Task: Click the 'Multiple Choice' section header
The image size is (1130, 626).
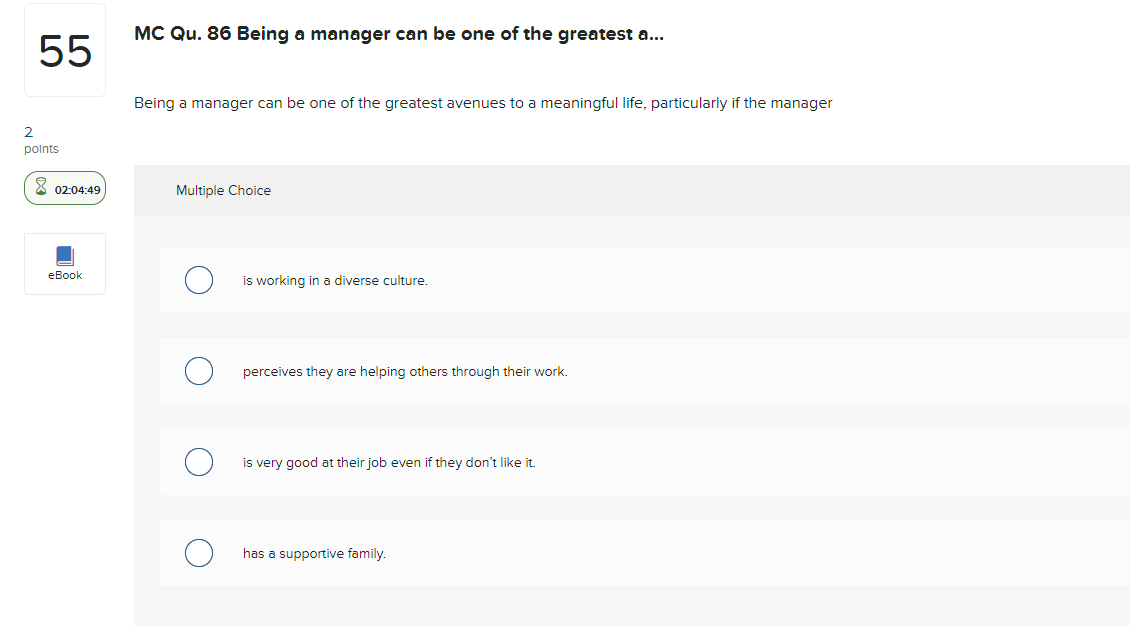Action: (x=223, y=190)
